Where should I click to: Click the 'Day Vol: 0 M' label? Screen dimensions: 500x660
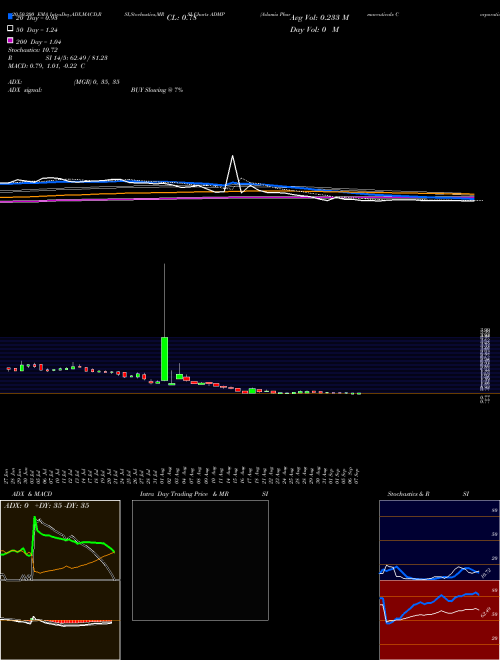click(314, 30)
